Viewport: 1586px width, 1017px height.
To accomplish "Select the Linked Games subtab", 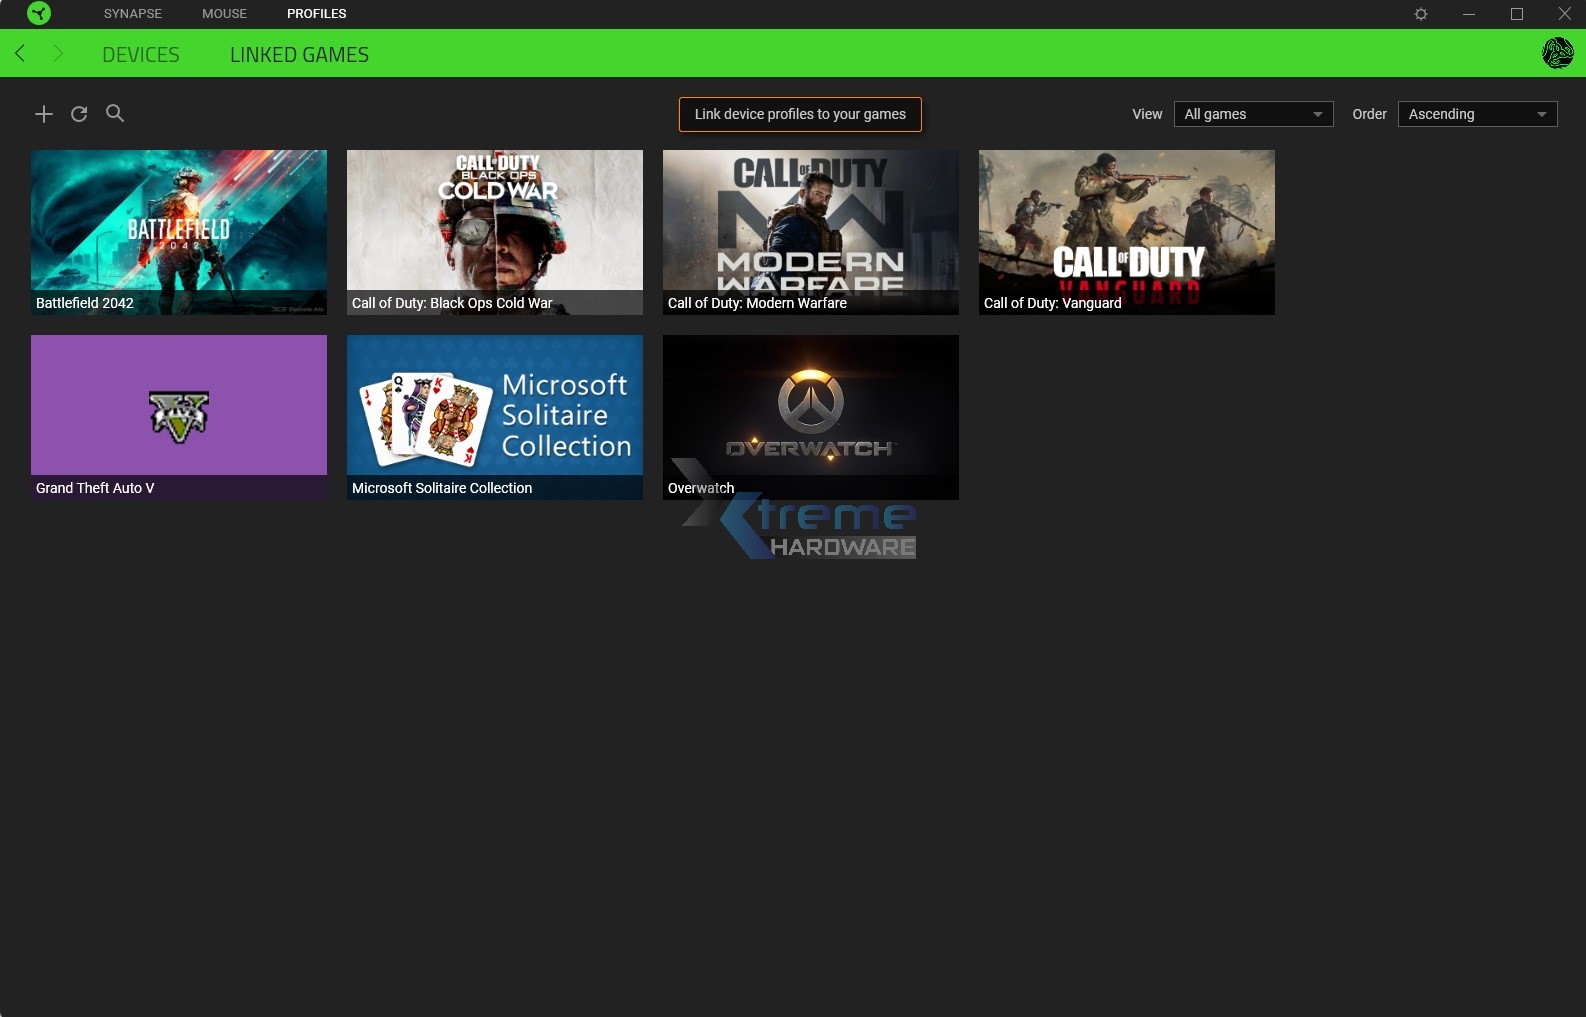I will [299, 55].
